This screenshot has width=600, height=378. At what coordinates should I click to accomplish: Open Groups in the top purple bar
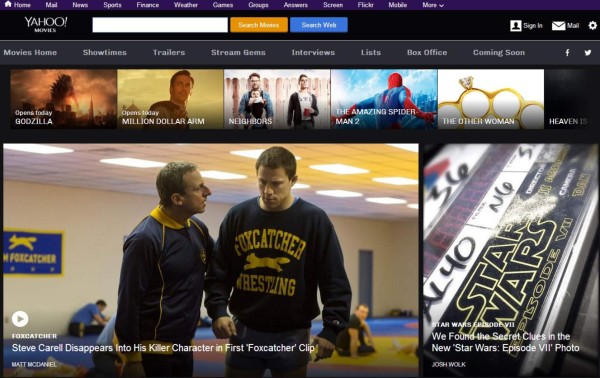coord(258,5)
